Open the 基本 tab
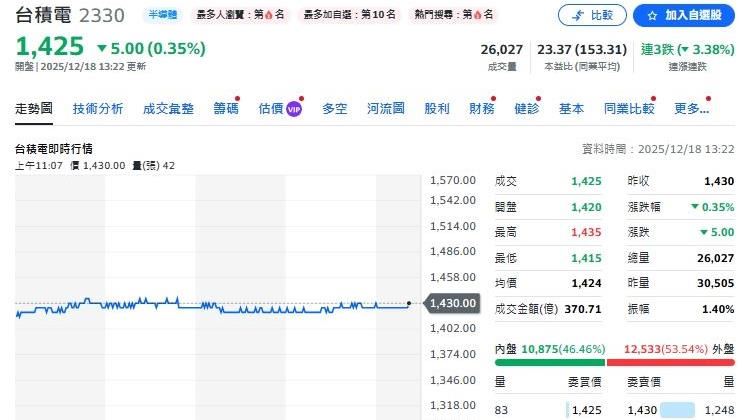 (x=571, y=108)
